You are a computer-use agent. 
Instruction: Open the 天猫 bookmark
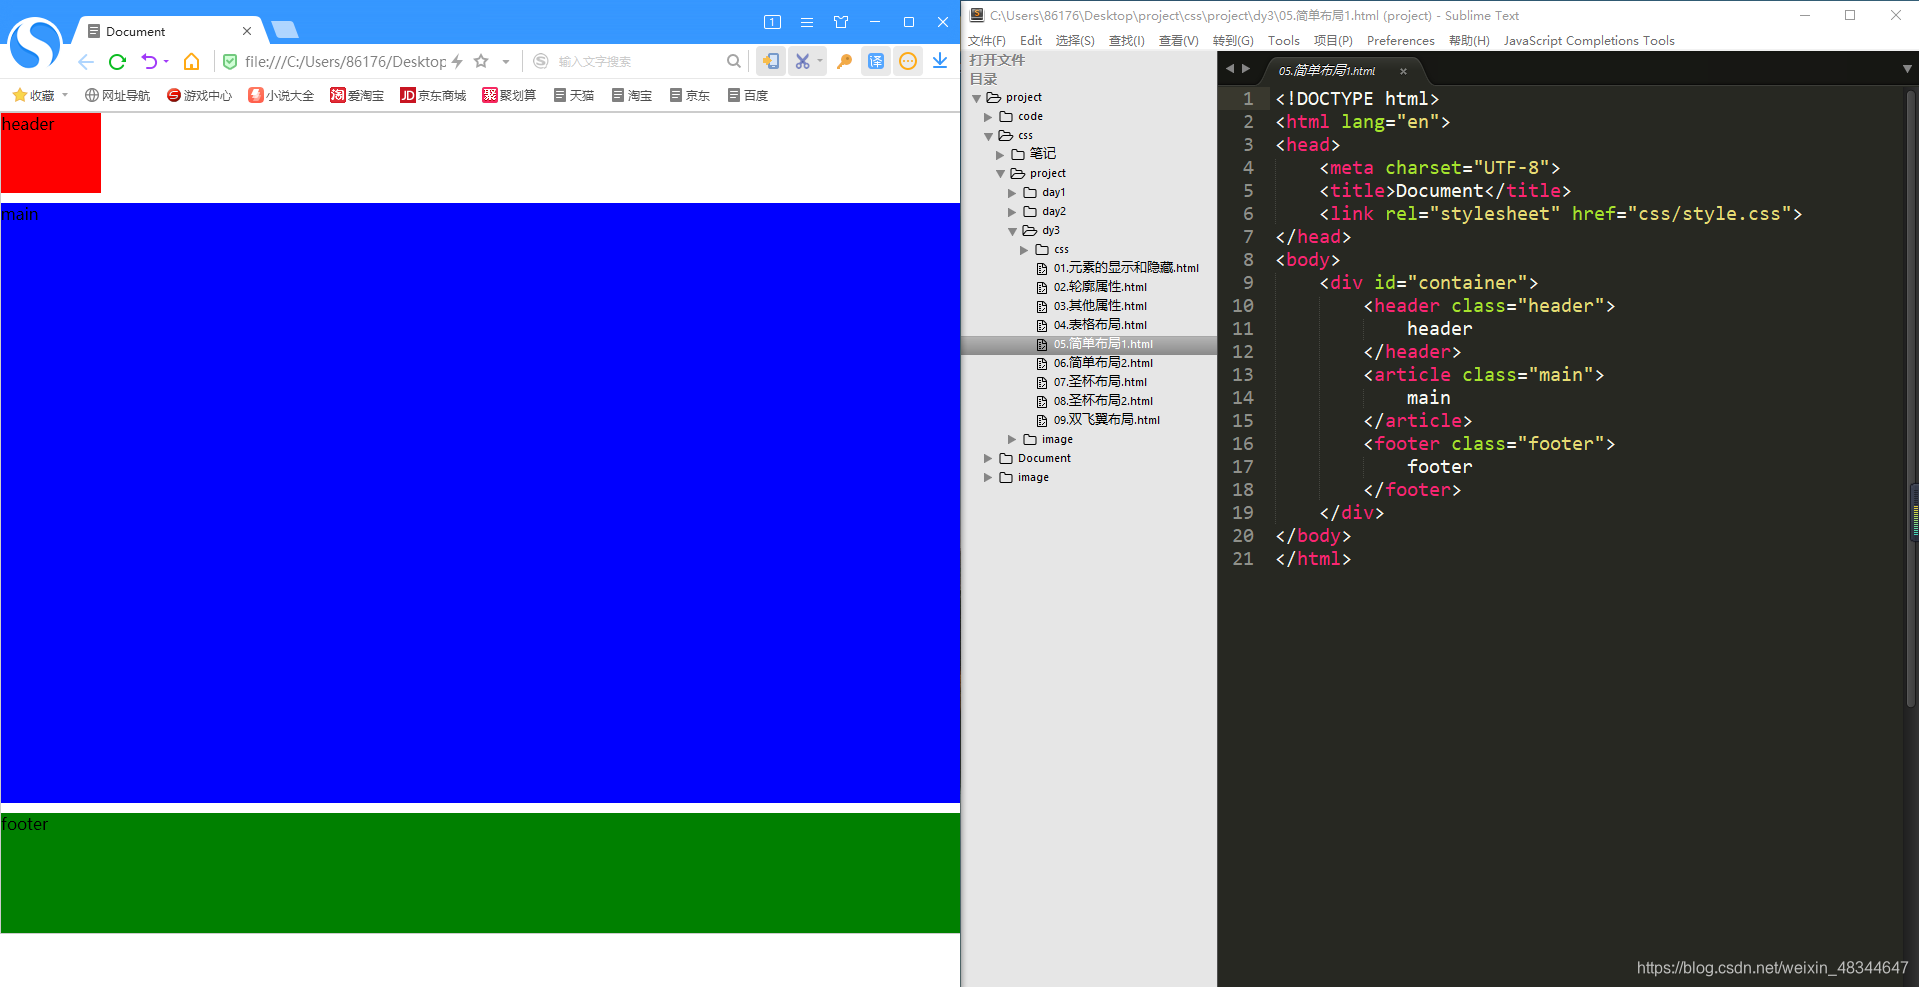[574, 95]
